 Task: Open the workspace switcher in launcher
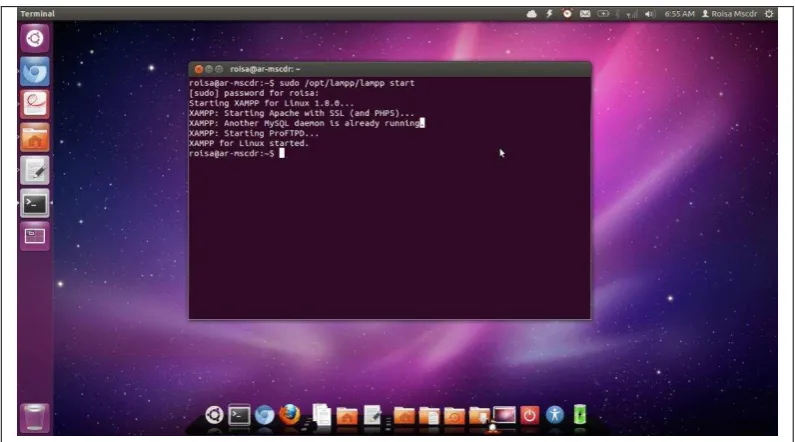pos(34,236)
